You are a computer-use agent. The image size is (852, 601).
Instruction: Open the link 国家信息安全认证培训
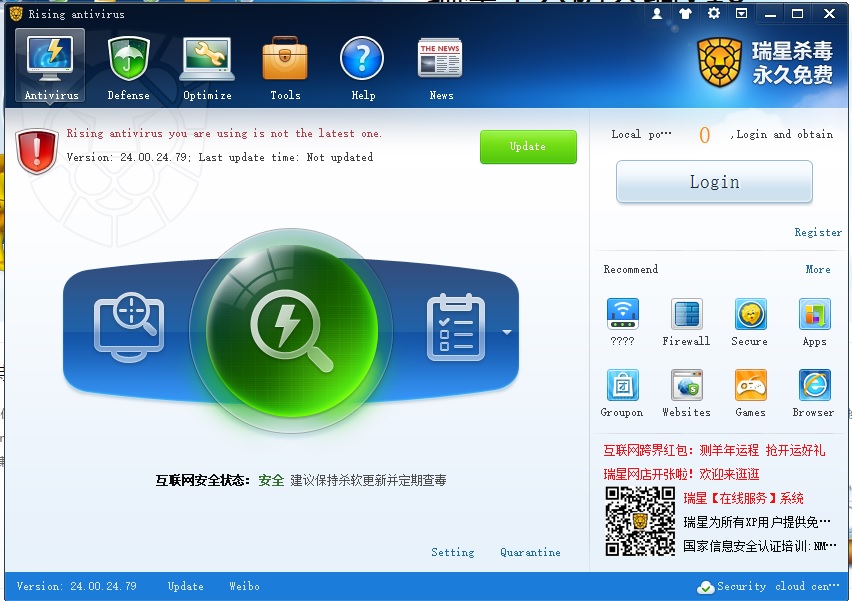pyautogui.click(x=760, y=546)
